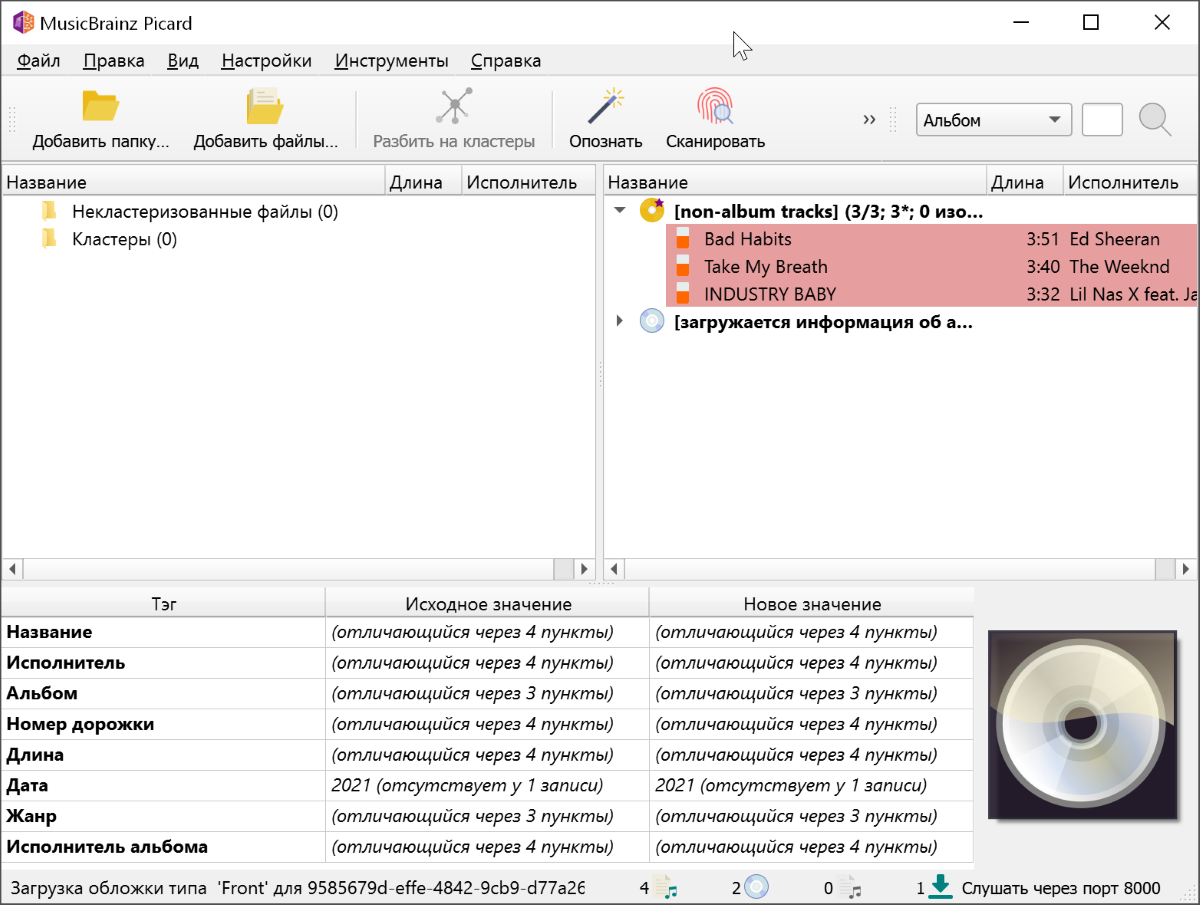The height and width of the screenshot is (905, 1200).
Task: Click the magnifier search icon in toolbar
Action: (1155, 120)
